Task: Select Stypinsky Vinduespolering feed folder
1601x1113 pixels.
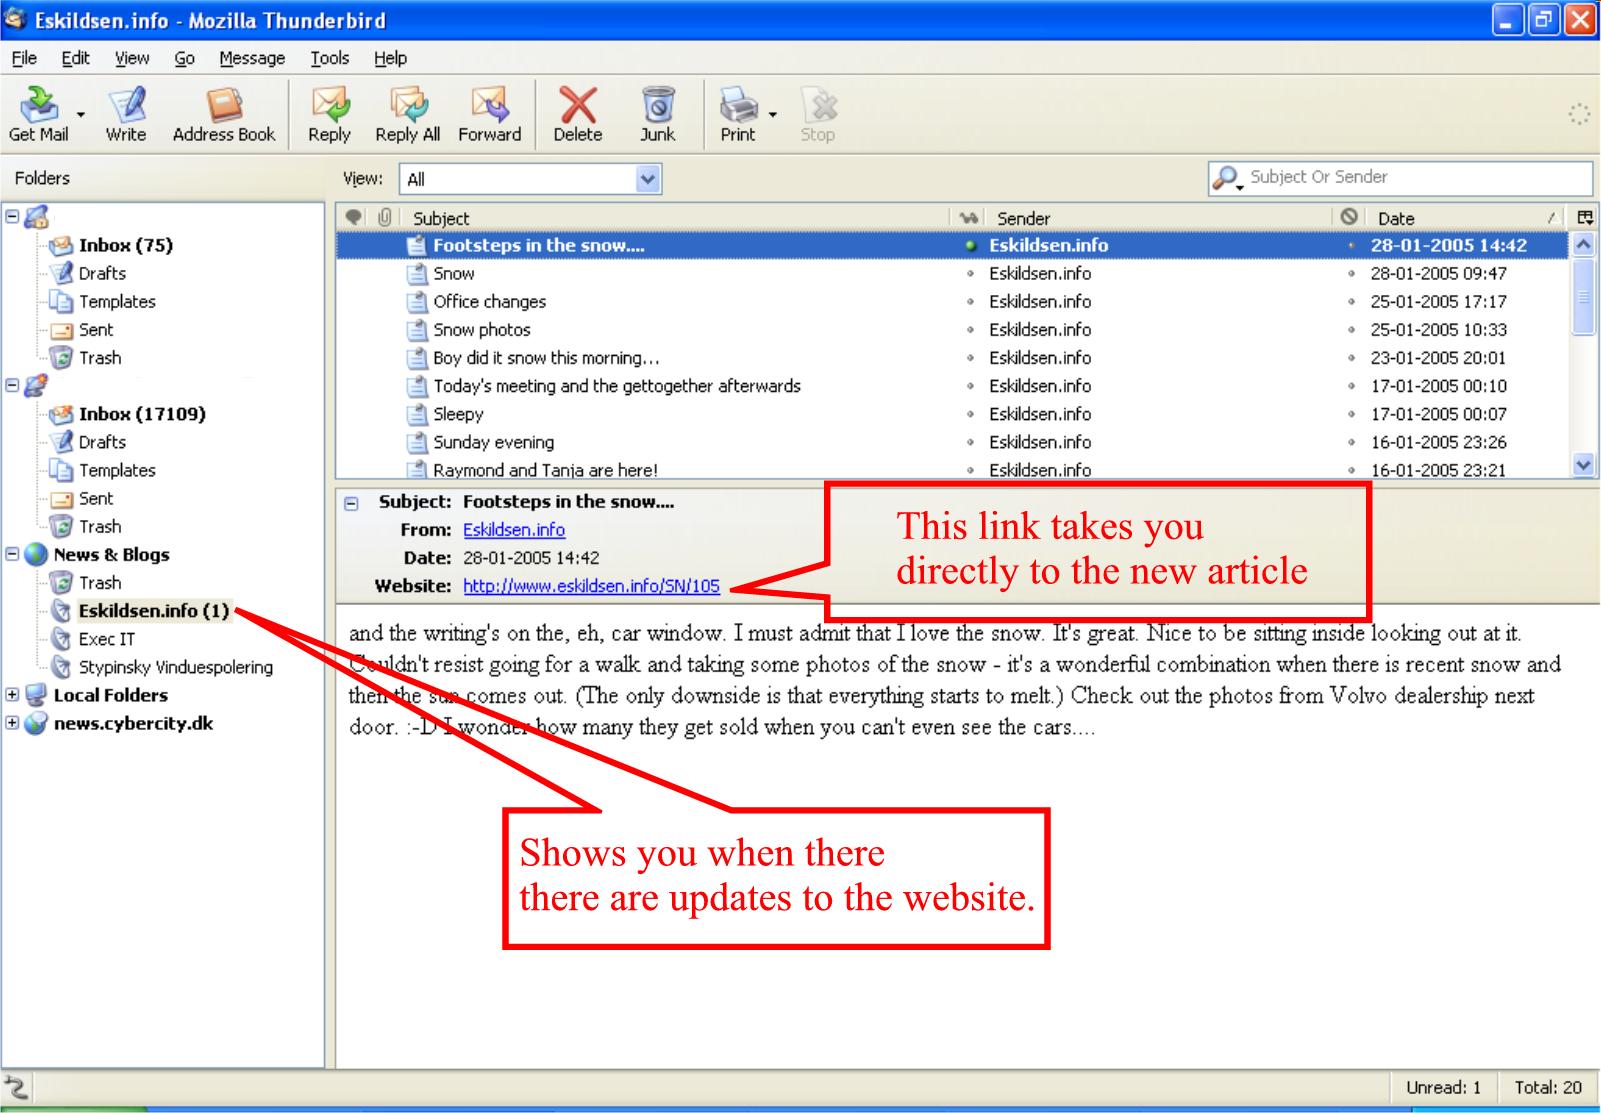Action: pos(175,667)
